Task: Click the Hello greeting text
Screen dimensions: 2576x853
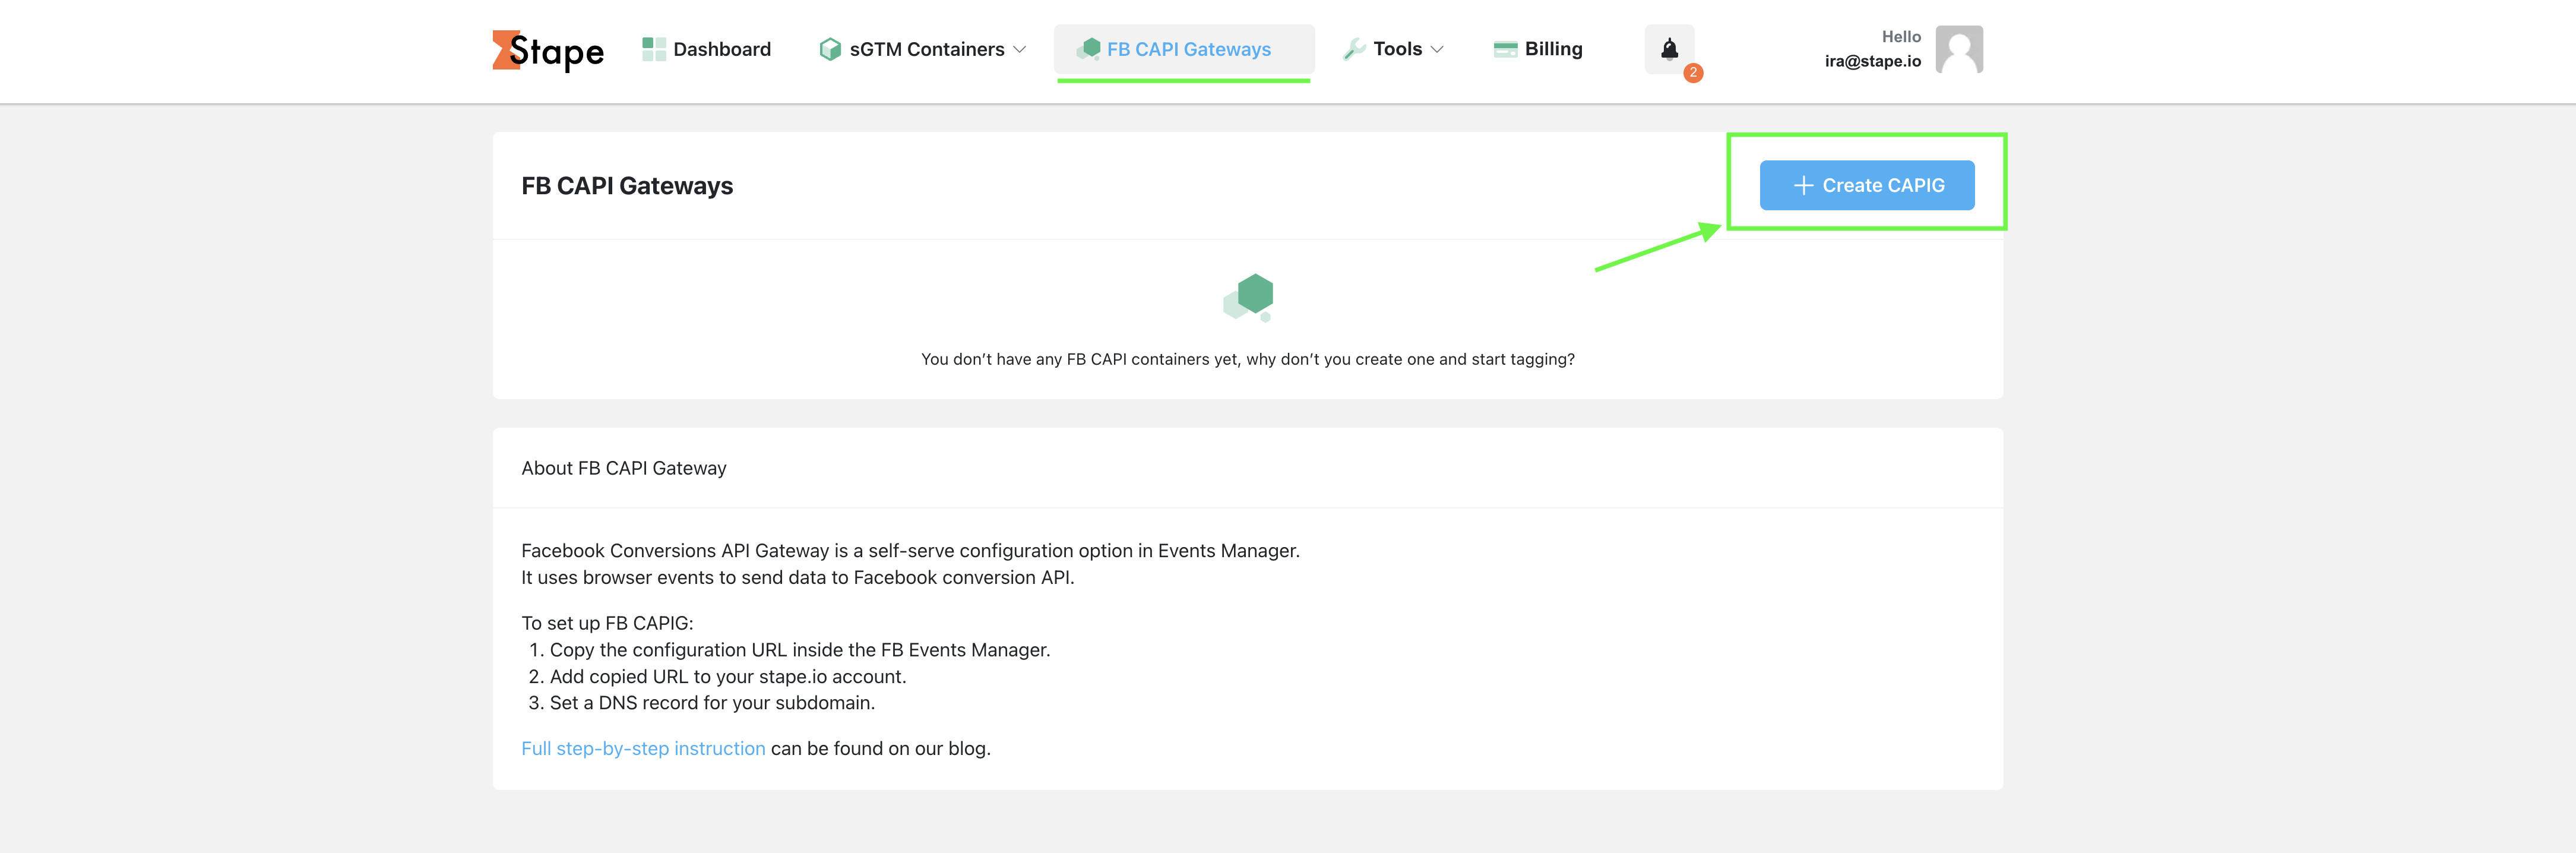Action: point(1901,37)
